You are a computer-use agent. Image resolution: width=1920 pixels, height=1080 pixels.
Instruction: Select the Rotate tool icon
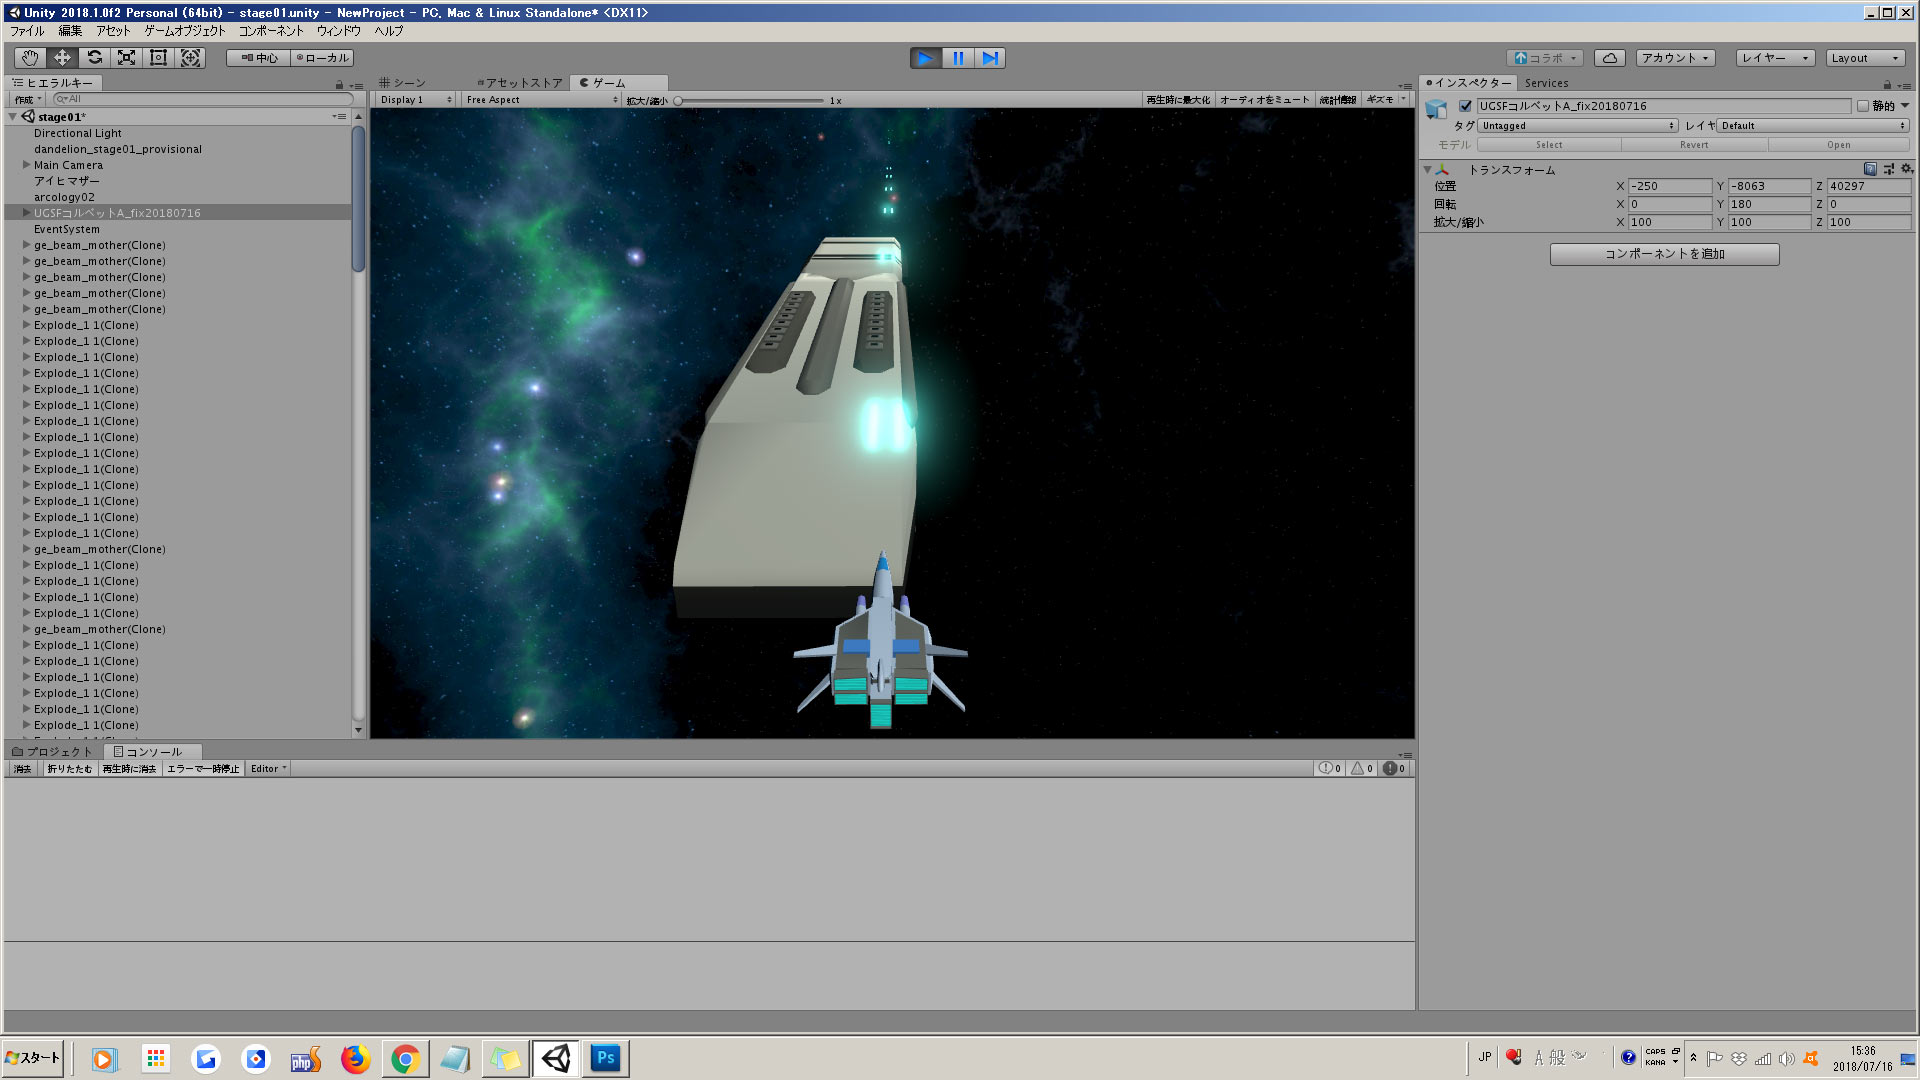(94, 58)
